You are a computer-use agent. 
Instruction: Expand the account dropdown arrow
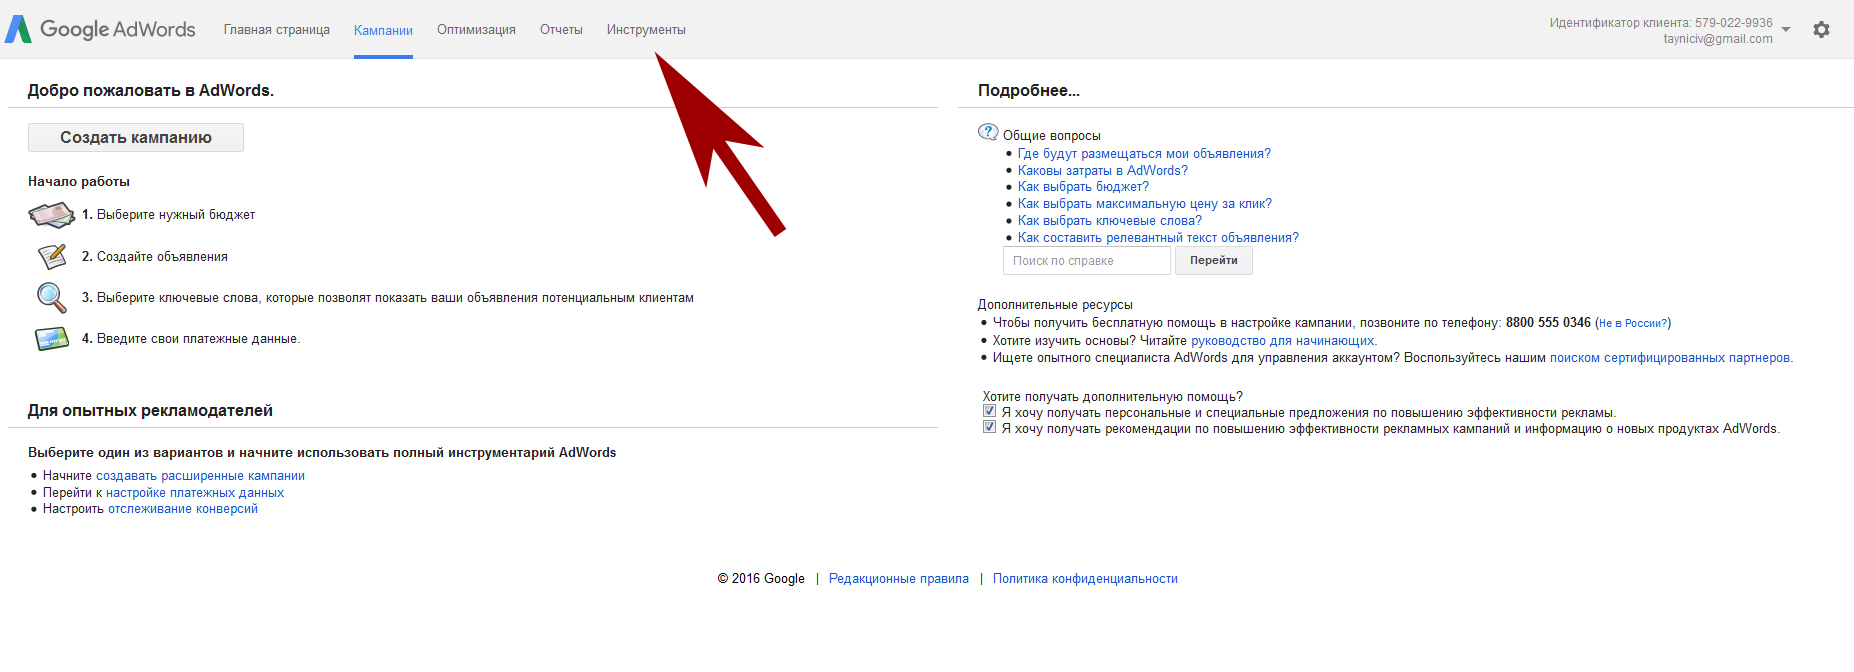(1786, 30)
